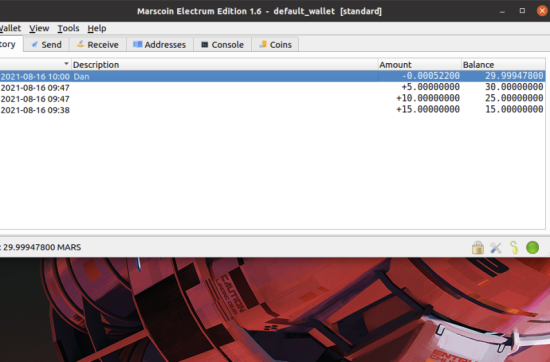This screenshot has height=362, width=550.
Task: Click the date column sort arrow
Action: tap(66, 64)
